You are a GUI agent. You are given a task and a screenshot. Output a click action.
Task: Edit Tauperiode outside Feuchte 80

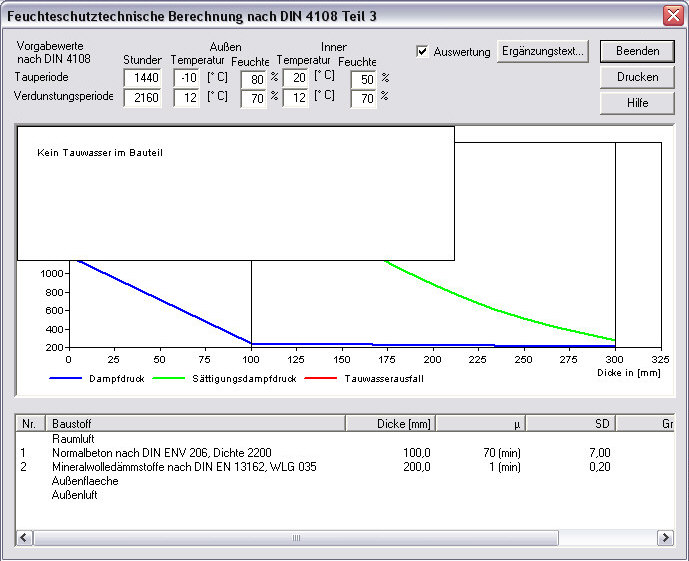point(254,80)
